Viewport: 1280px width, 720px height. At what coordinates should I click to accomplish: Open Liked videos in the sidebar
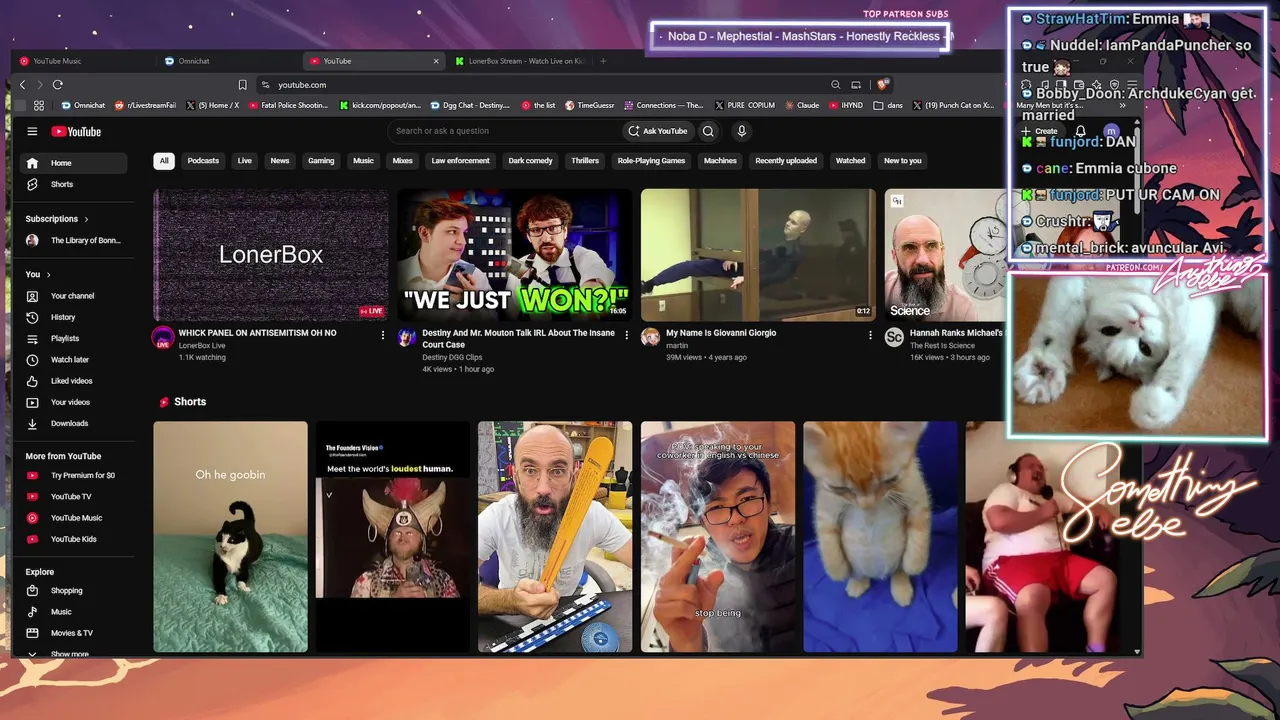[74, 381]
